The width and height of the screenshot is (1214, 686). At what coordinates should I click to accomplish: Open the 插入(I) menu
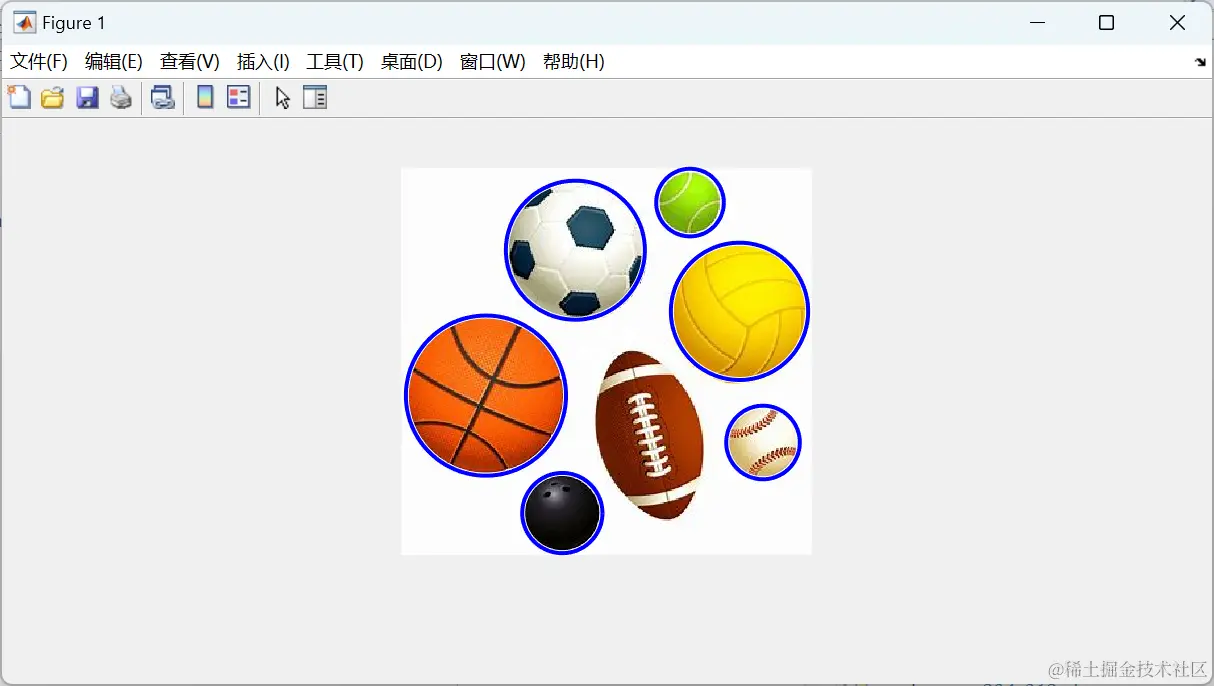click(263, 62)
